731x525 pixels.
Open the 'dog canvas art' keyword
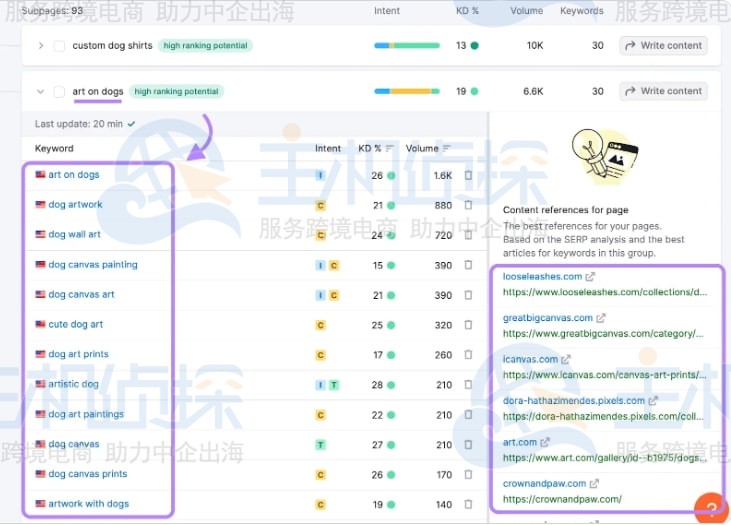coord(81,295)
